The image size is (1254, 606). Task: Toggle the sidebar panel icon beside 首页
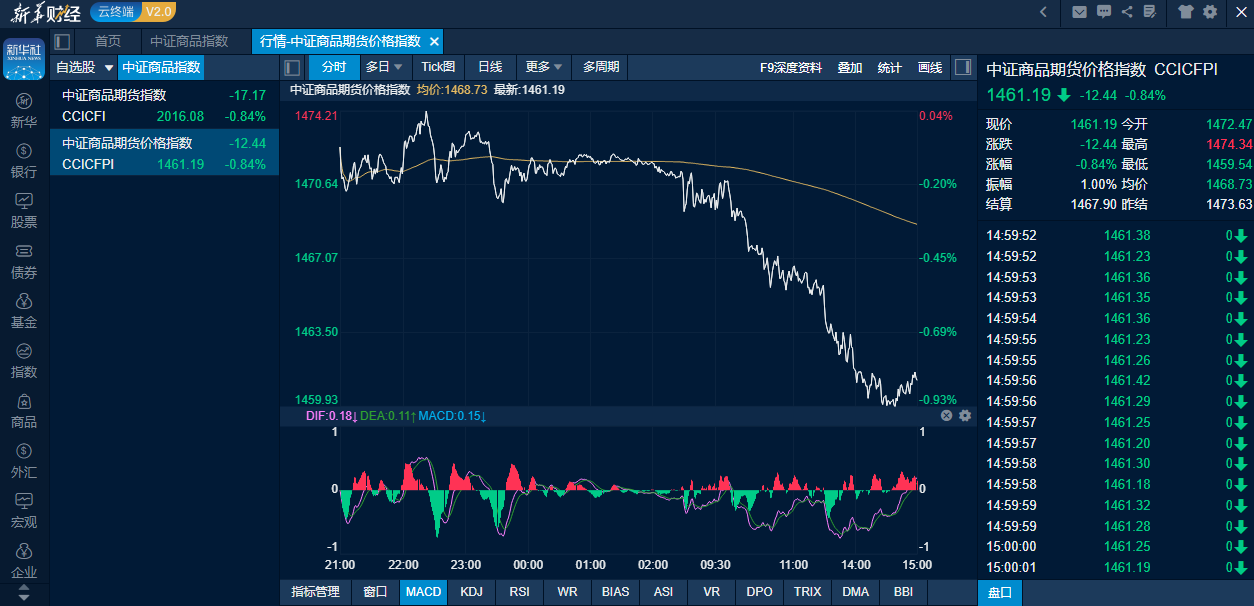(62, 42)
